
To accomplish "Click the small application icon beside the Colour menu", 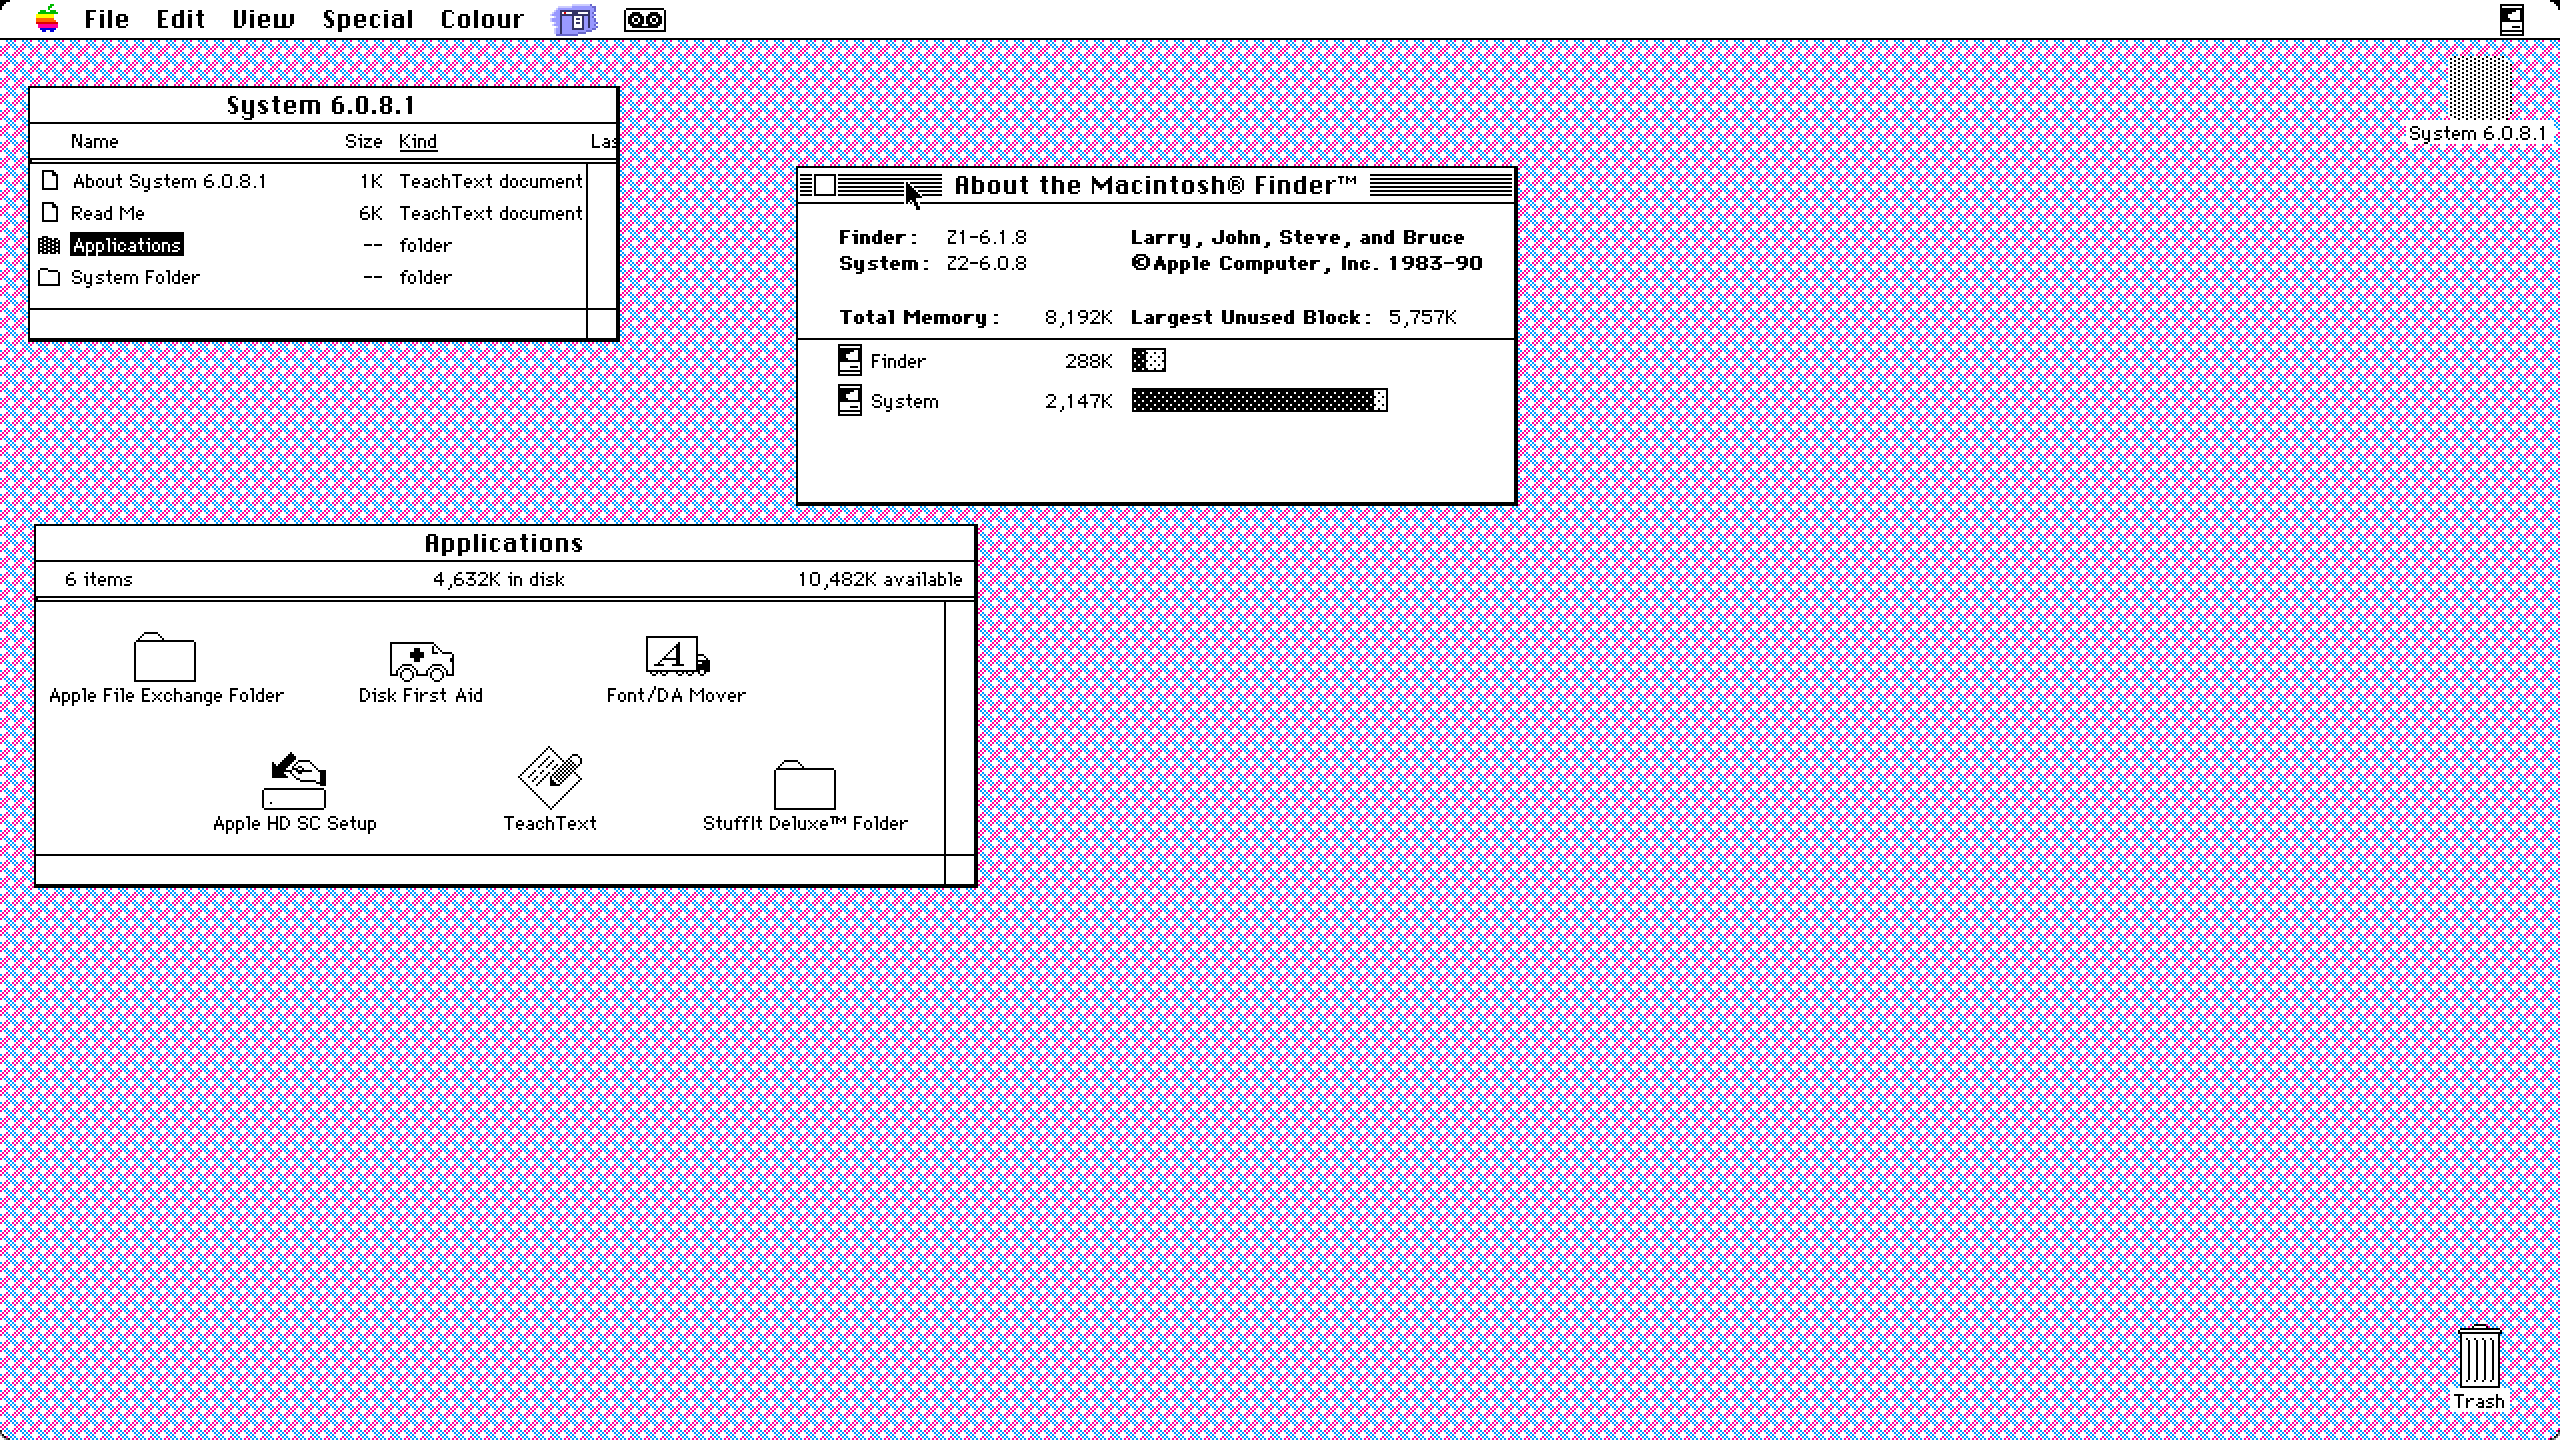I will [x=573, y=19].
